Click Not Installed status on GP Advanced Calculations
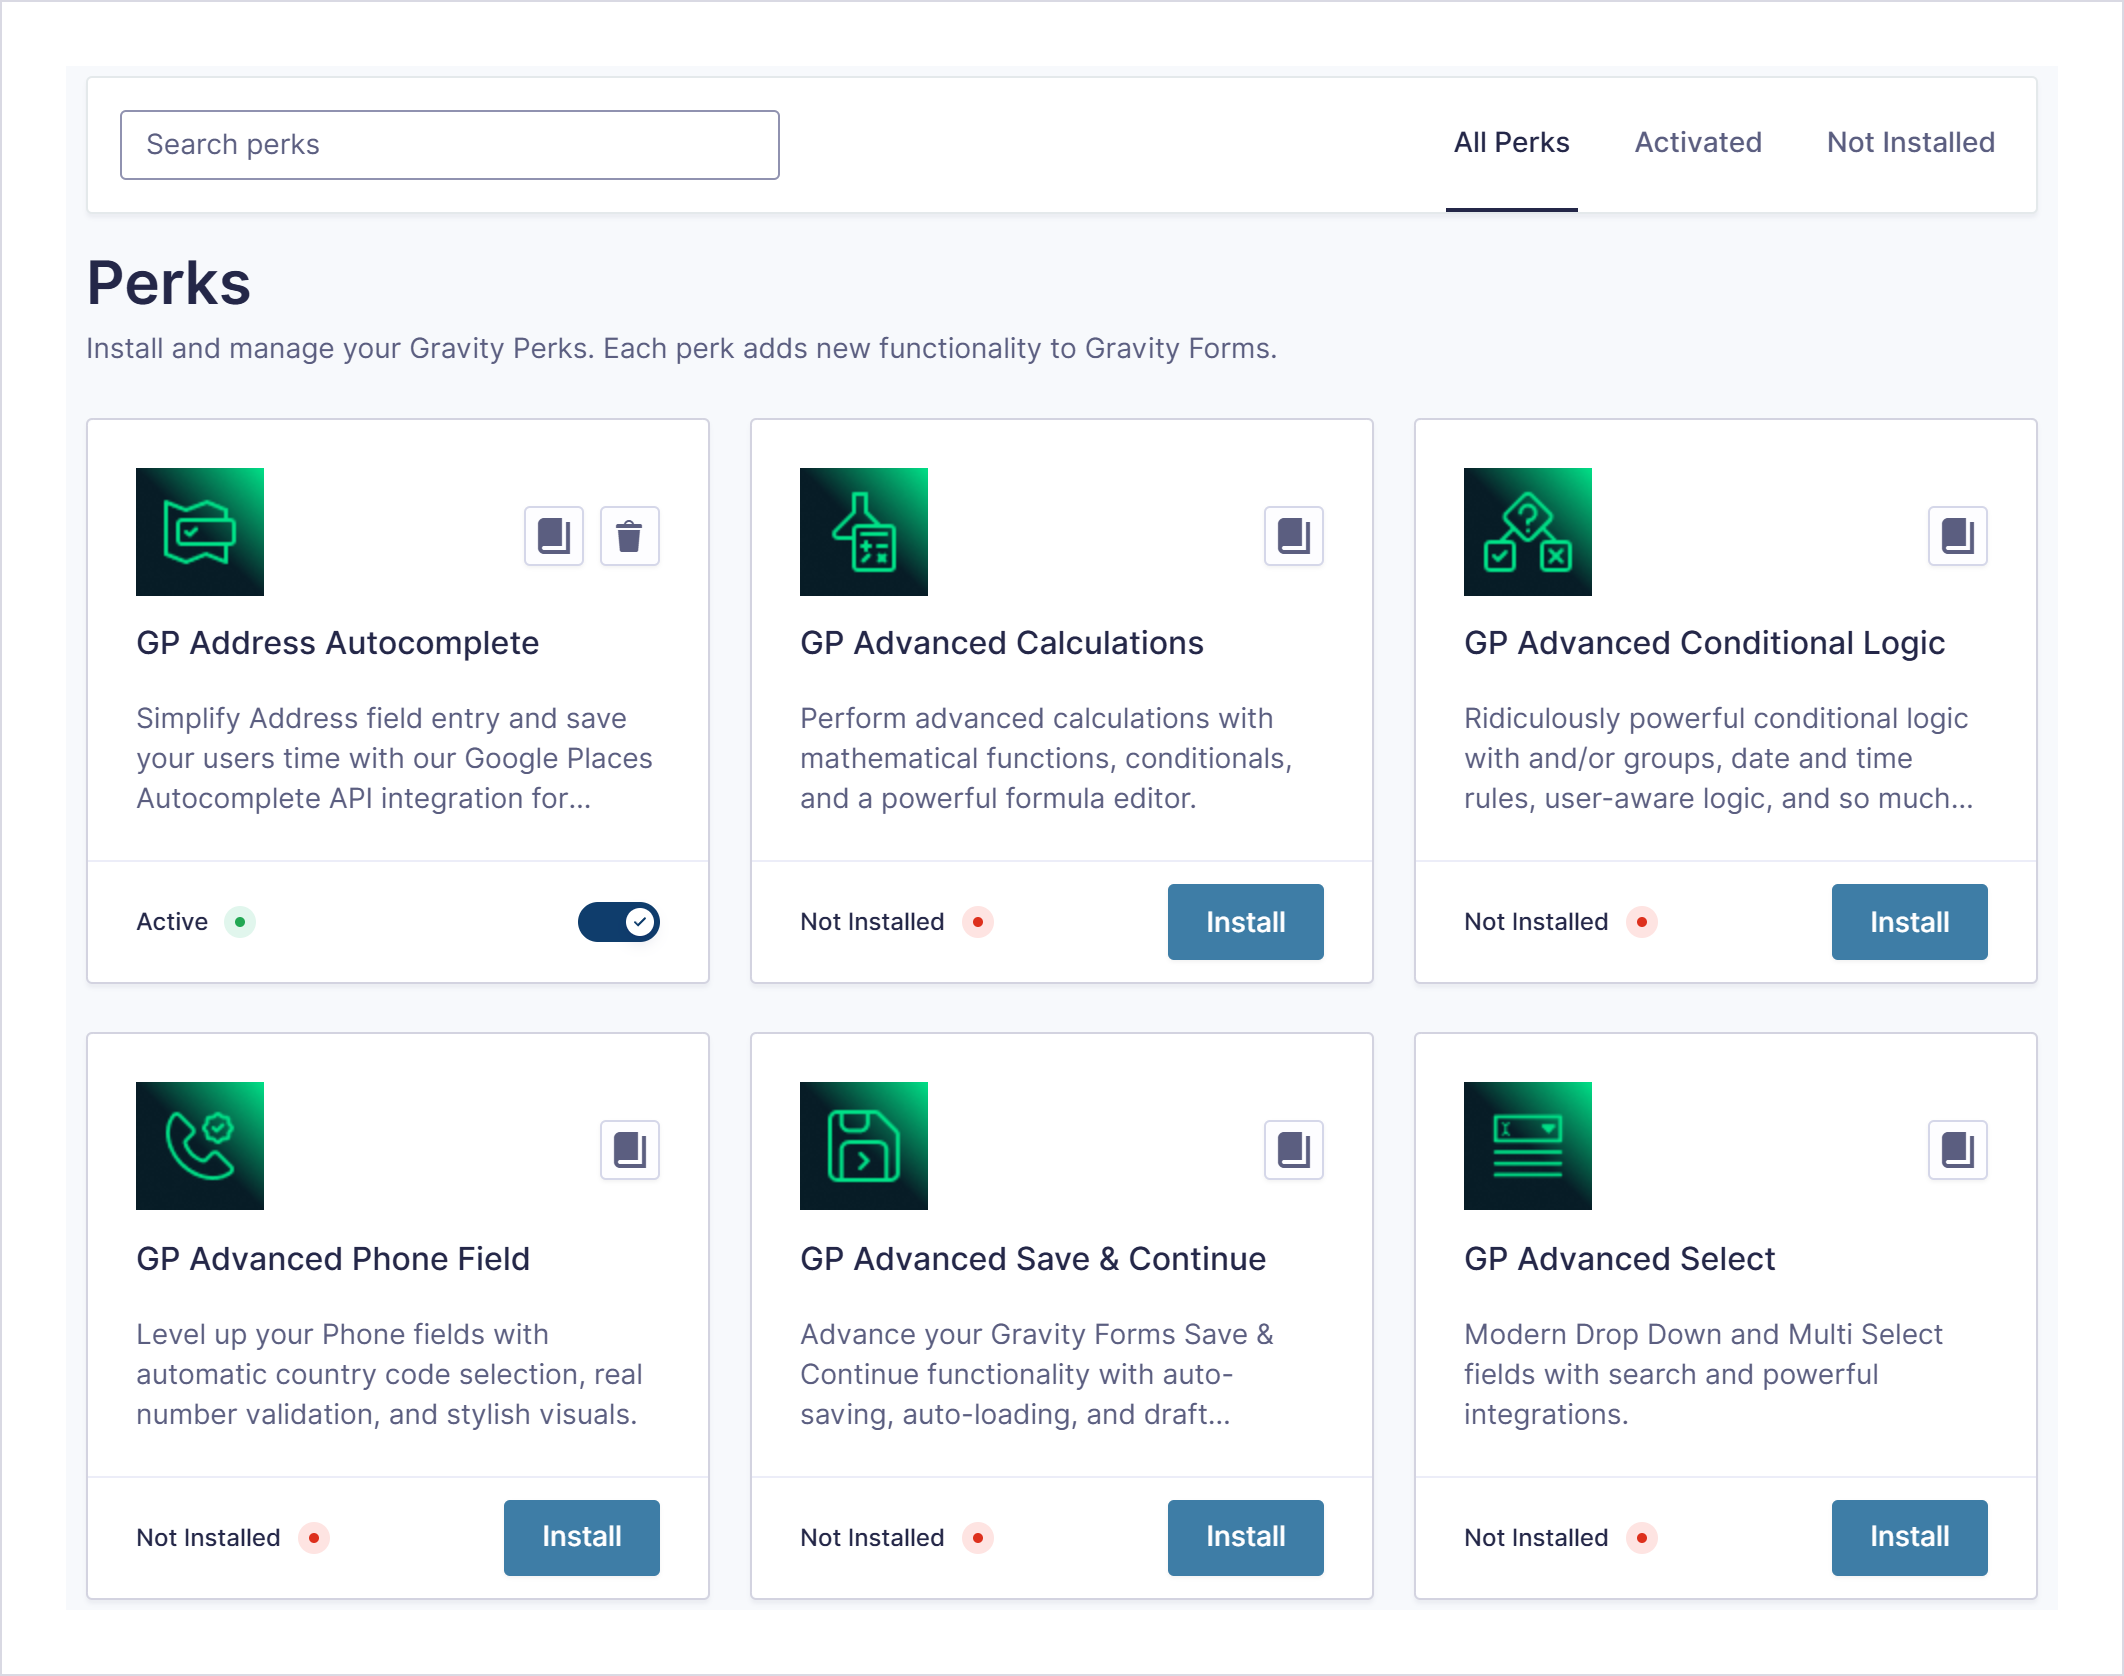 point(872,922)
